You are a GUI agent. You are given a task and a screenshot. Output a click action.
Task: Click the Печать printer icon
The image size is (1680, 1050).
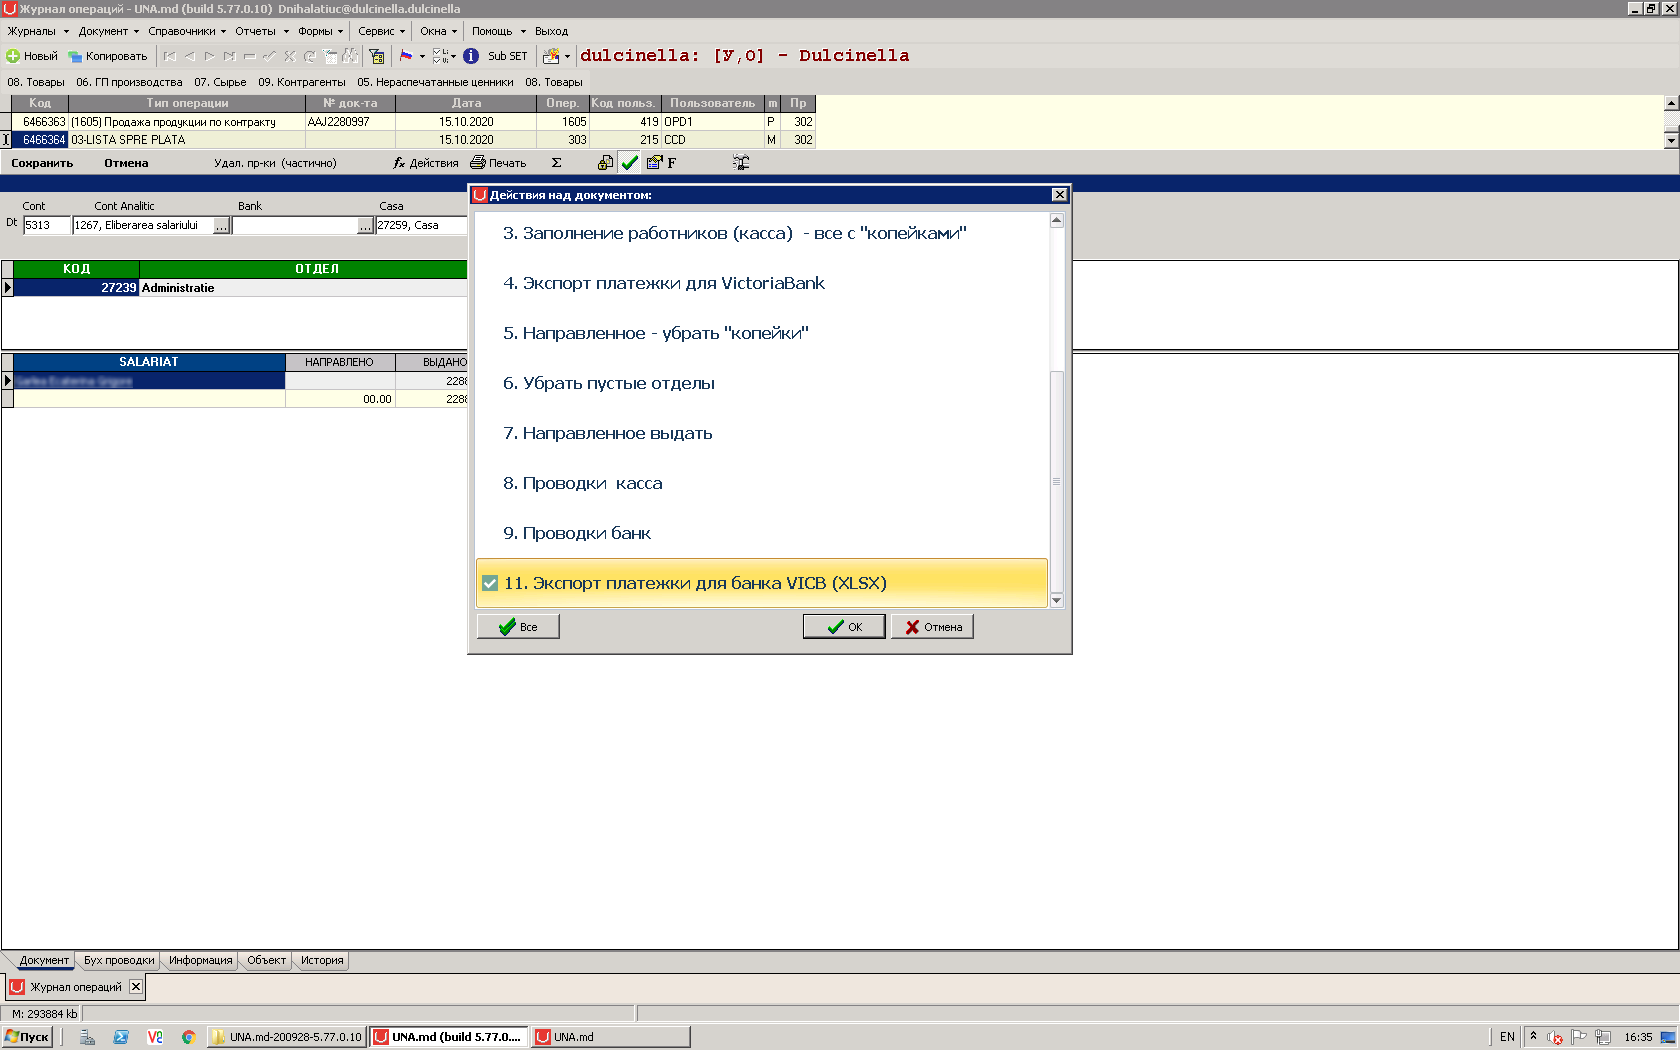click(478, 163)
